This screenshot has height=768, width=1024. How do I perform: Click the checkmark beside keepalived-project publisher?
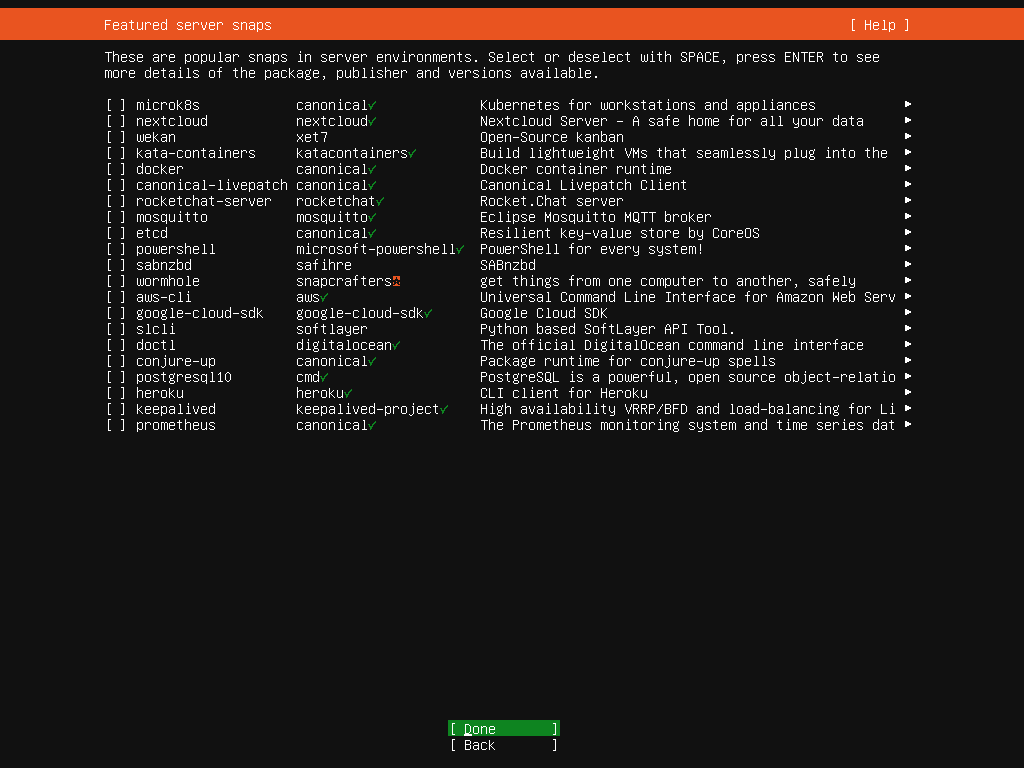coord(444,409)
